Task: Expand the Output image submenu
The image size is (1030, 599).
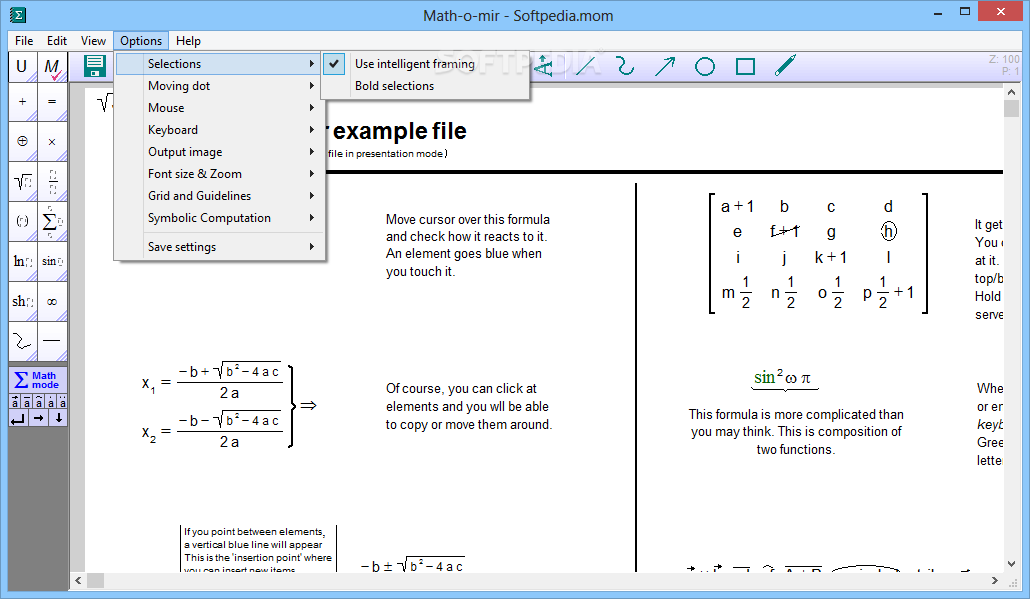Action: coord(219,152)
